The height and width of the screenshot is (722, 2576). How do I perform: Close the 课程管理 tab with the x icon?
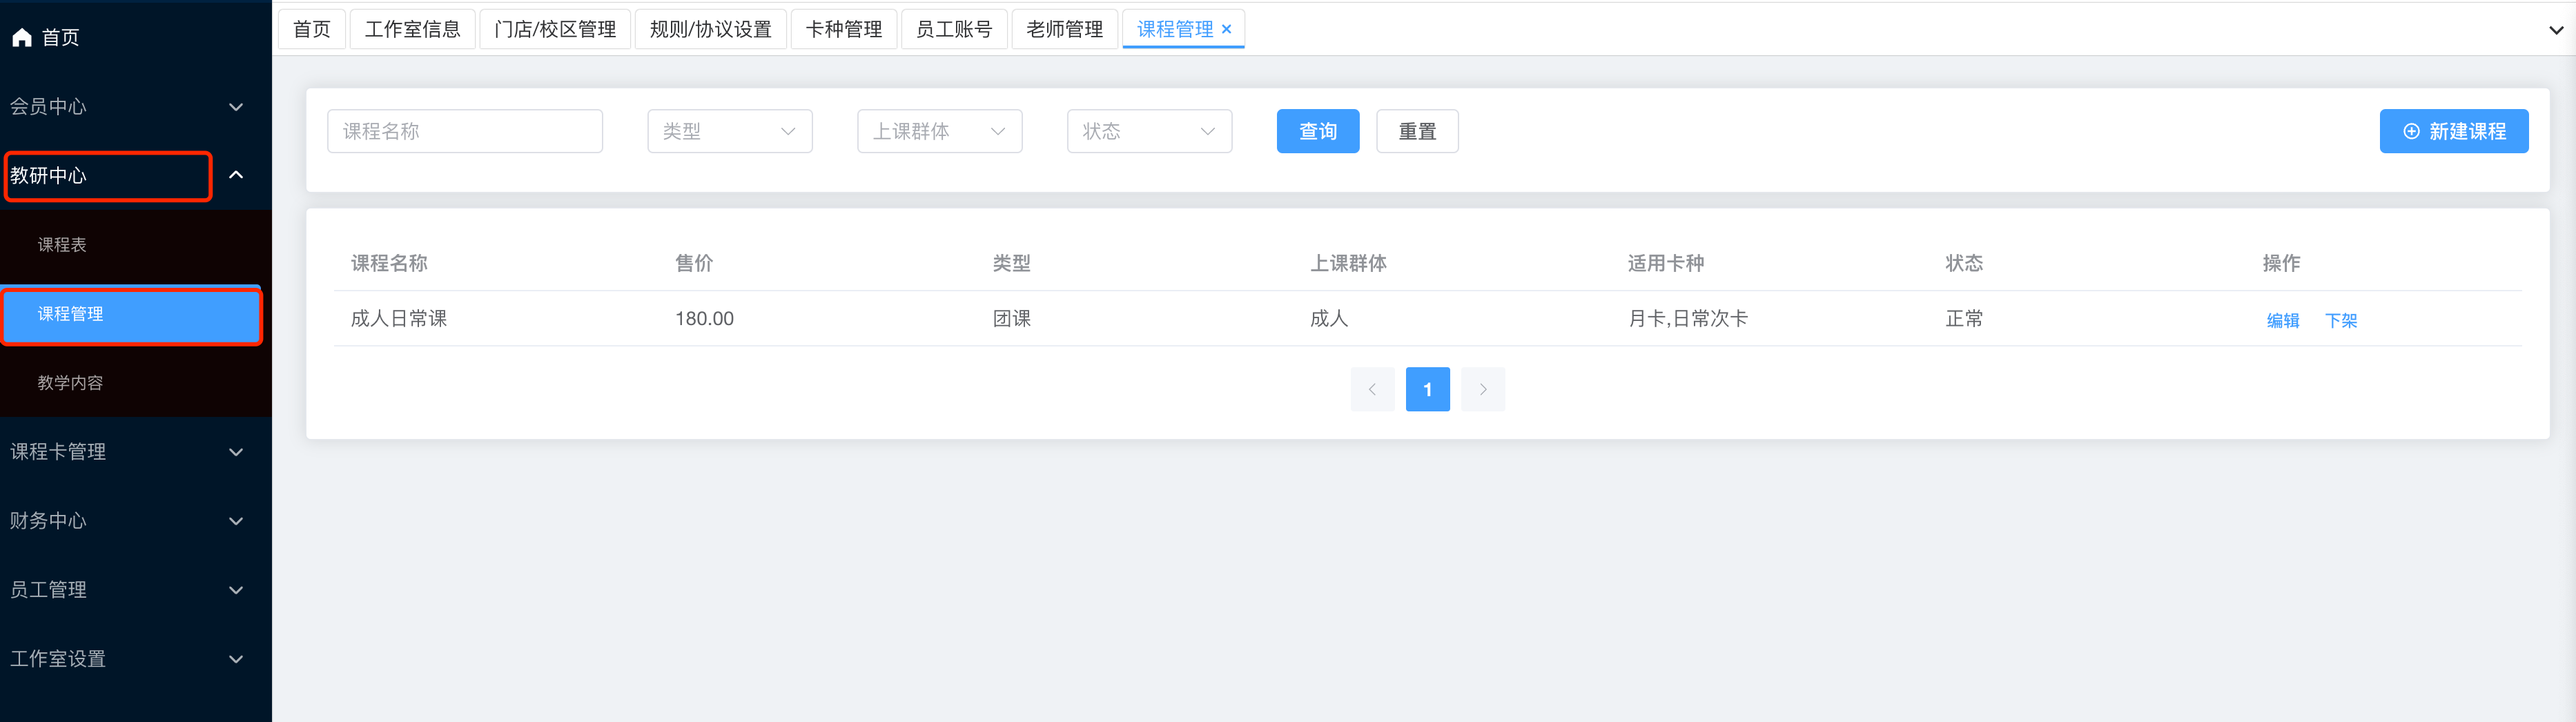[x=1226, y=30]
